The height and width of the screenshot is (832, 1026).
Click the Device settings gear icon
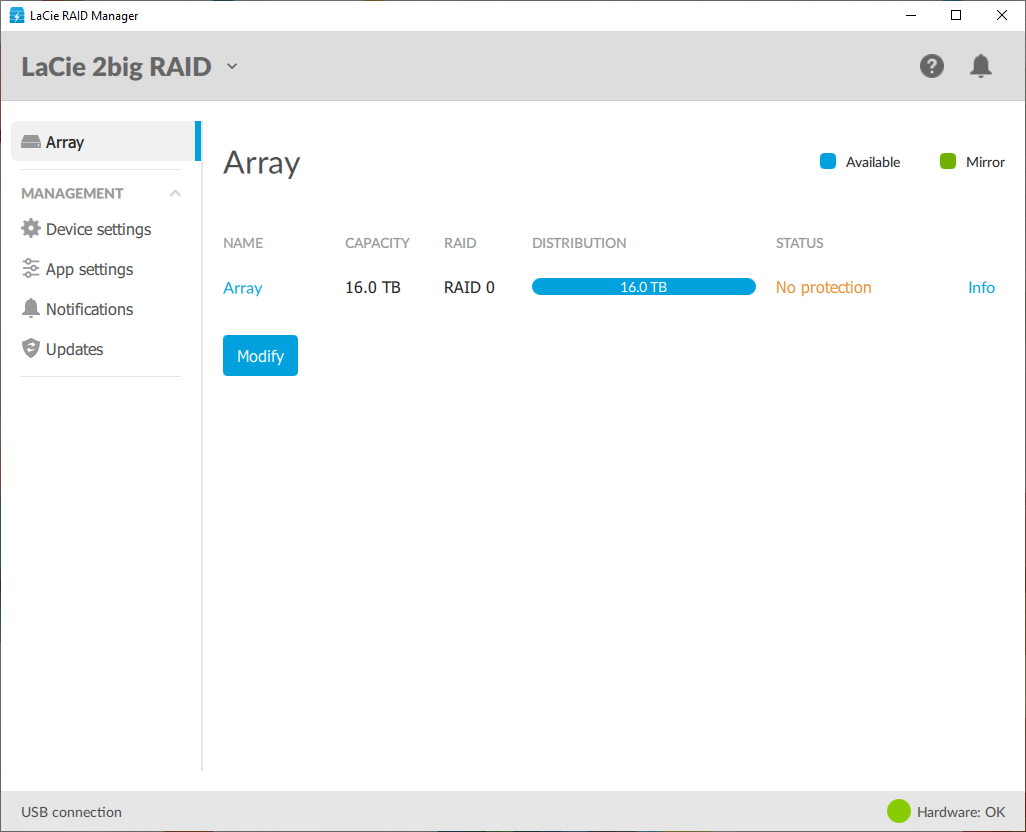tap(30, 228)
